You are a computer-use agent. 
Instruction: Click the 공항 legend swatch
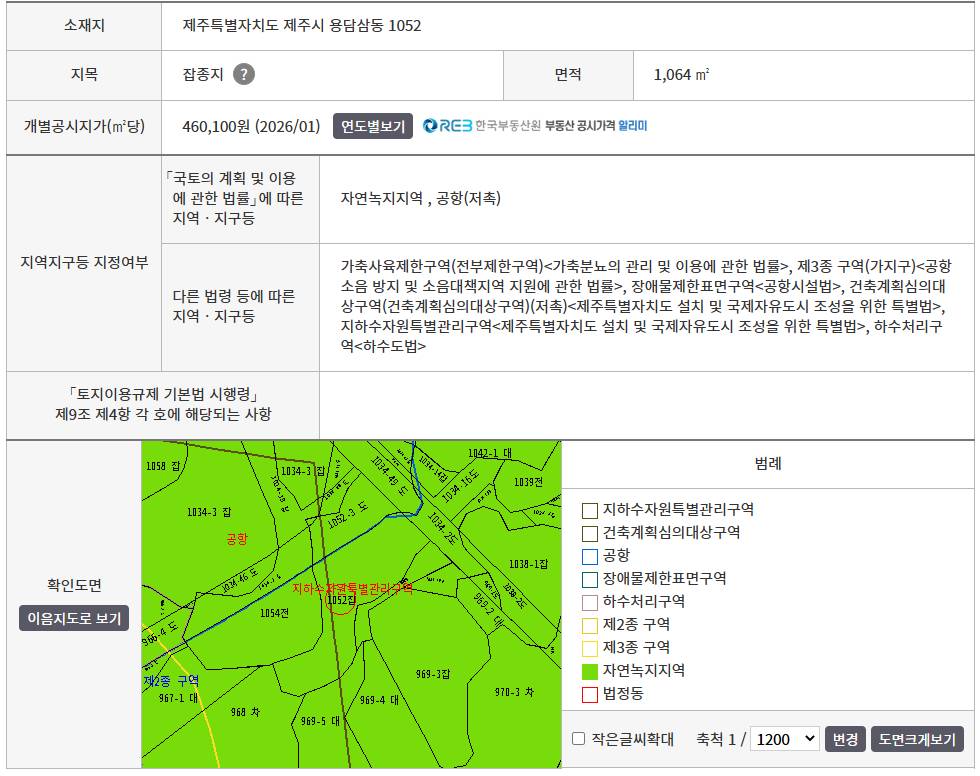coord(590,556)
